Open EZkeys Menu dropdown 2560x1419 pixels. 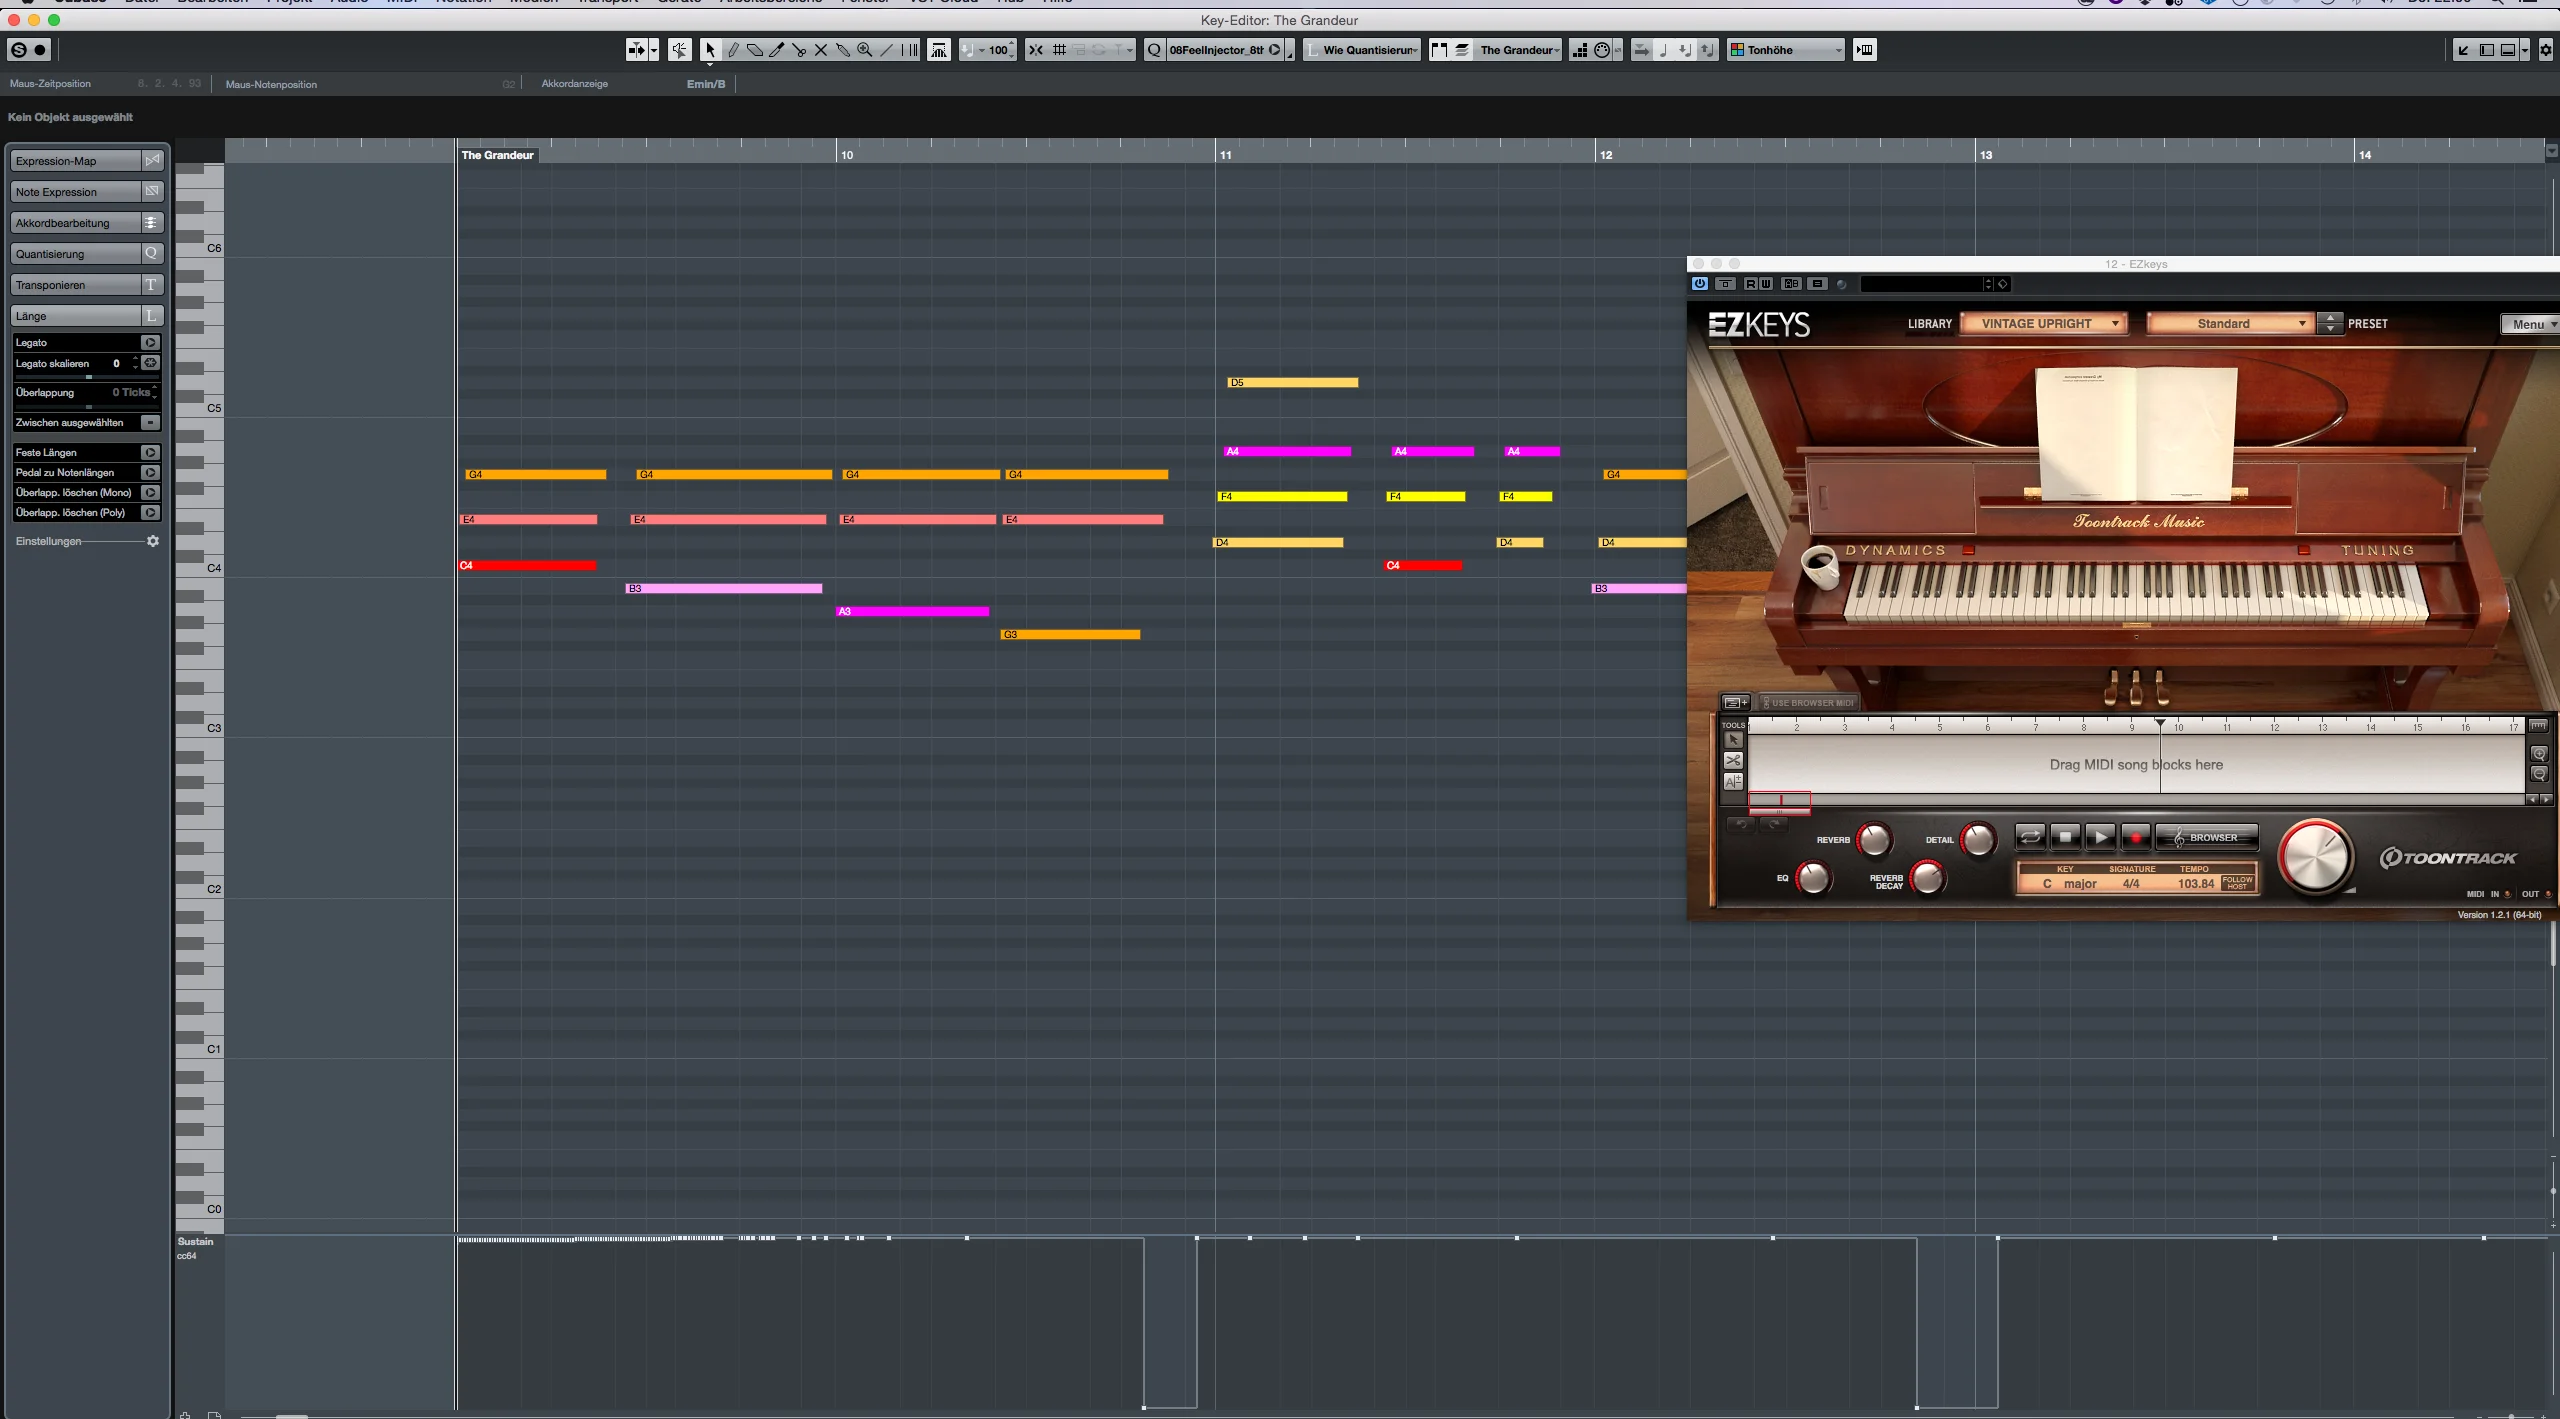pos(2530,324)
